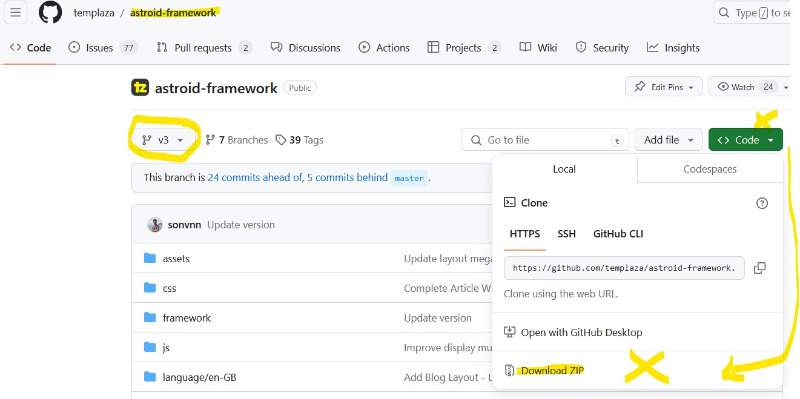800x399 pixels.
Task: Open the Actions tab
Action: 384,48
